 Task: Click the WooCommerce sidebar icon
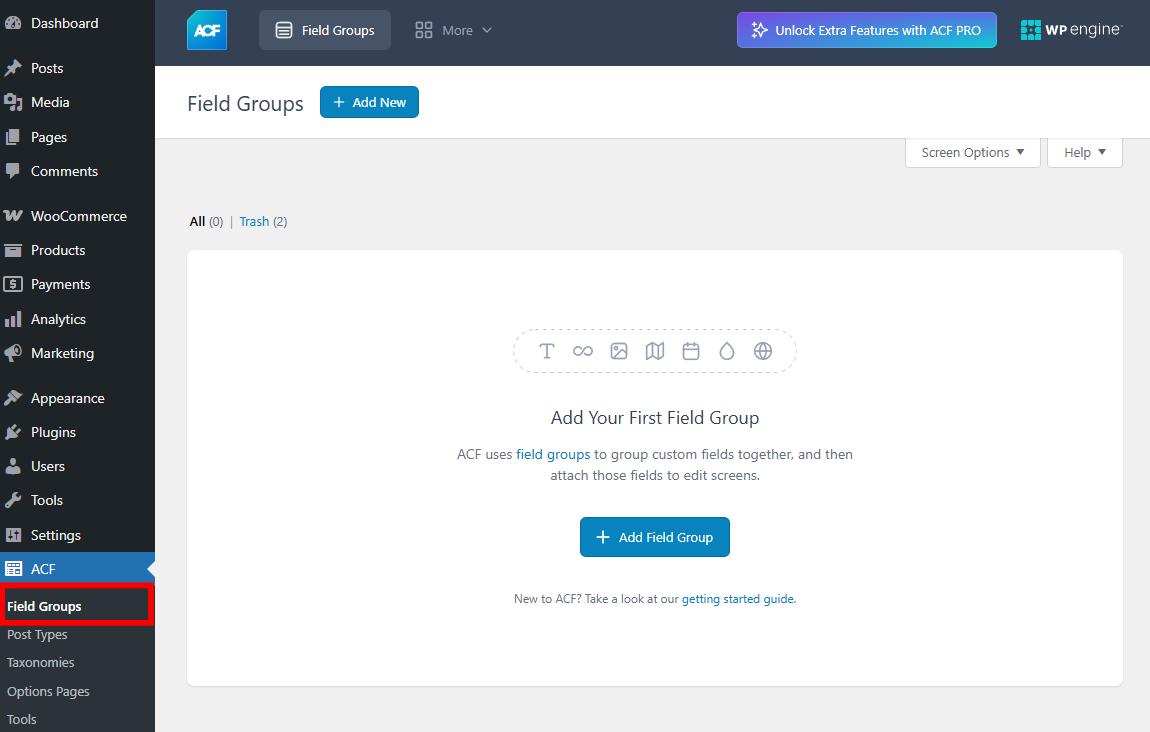click(x=15, y=215)
